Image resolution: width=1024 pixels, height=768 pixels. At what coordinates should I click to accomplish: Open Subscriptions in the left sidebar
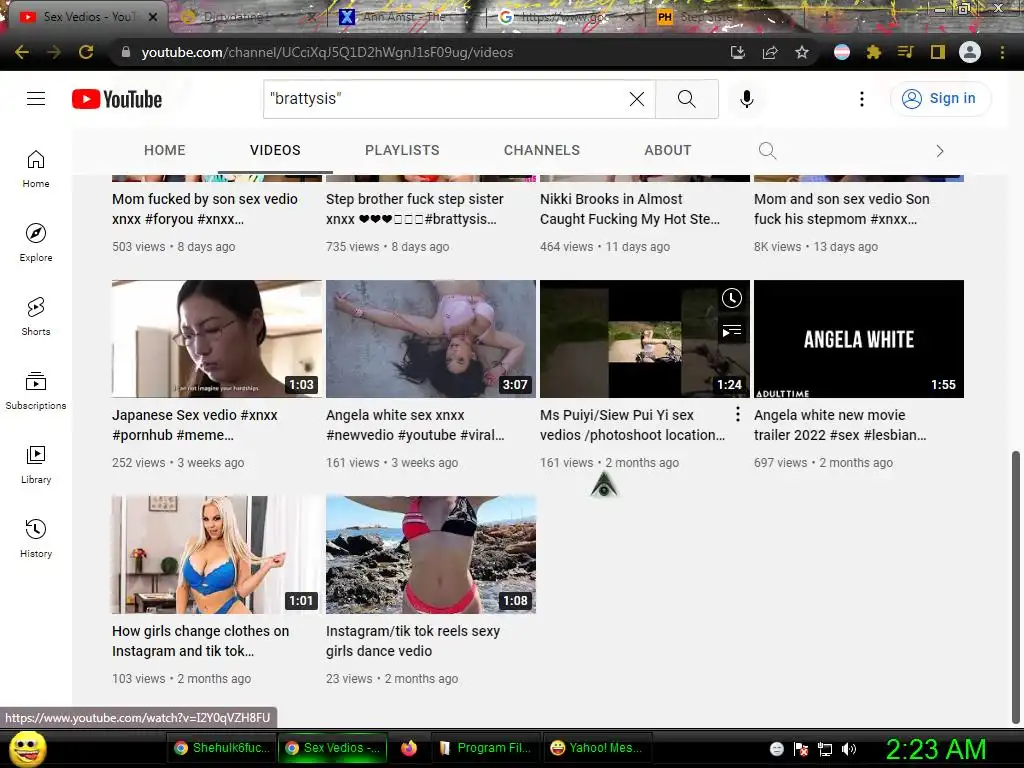click(36, 391)
